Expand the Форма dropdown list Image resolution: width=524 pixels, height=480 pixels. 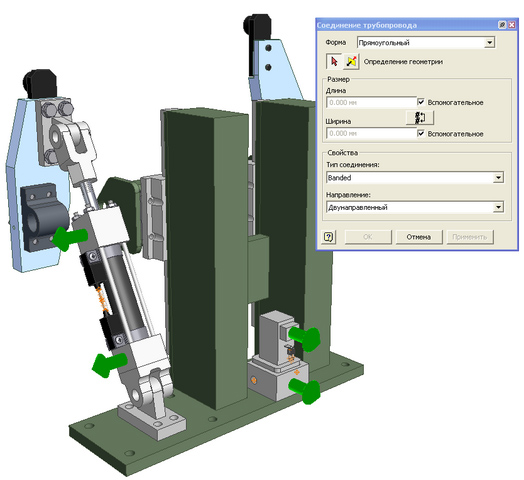489,43
